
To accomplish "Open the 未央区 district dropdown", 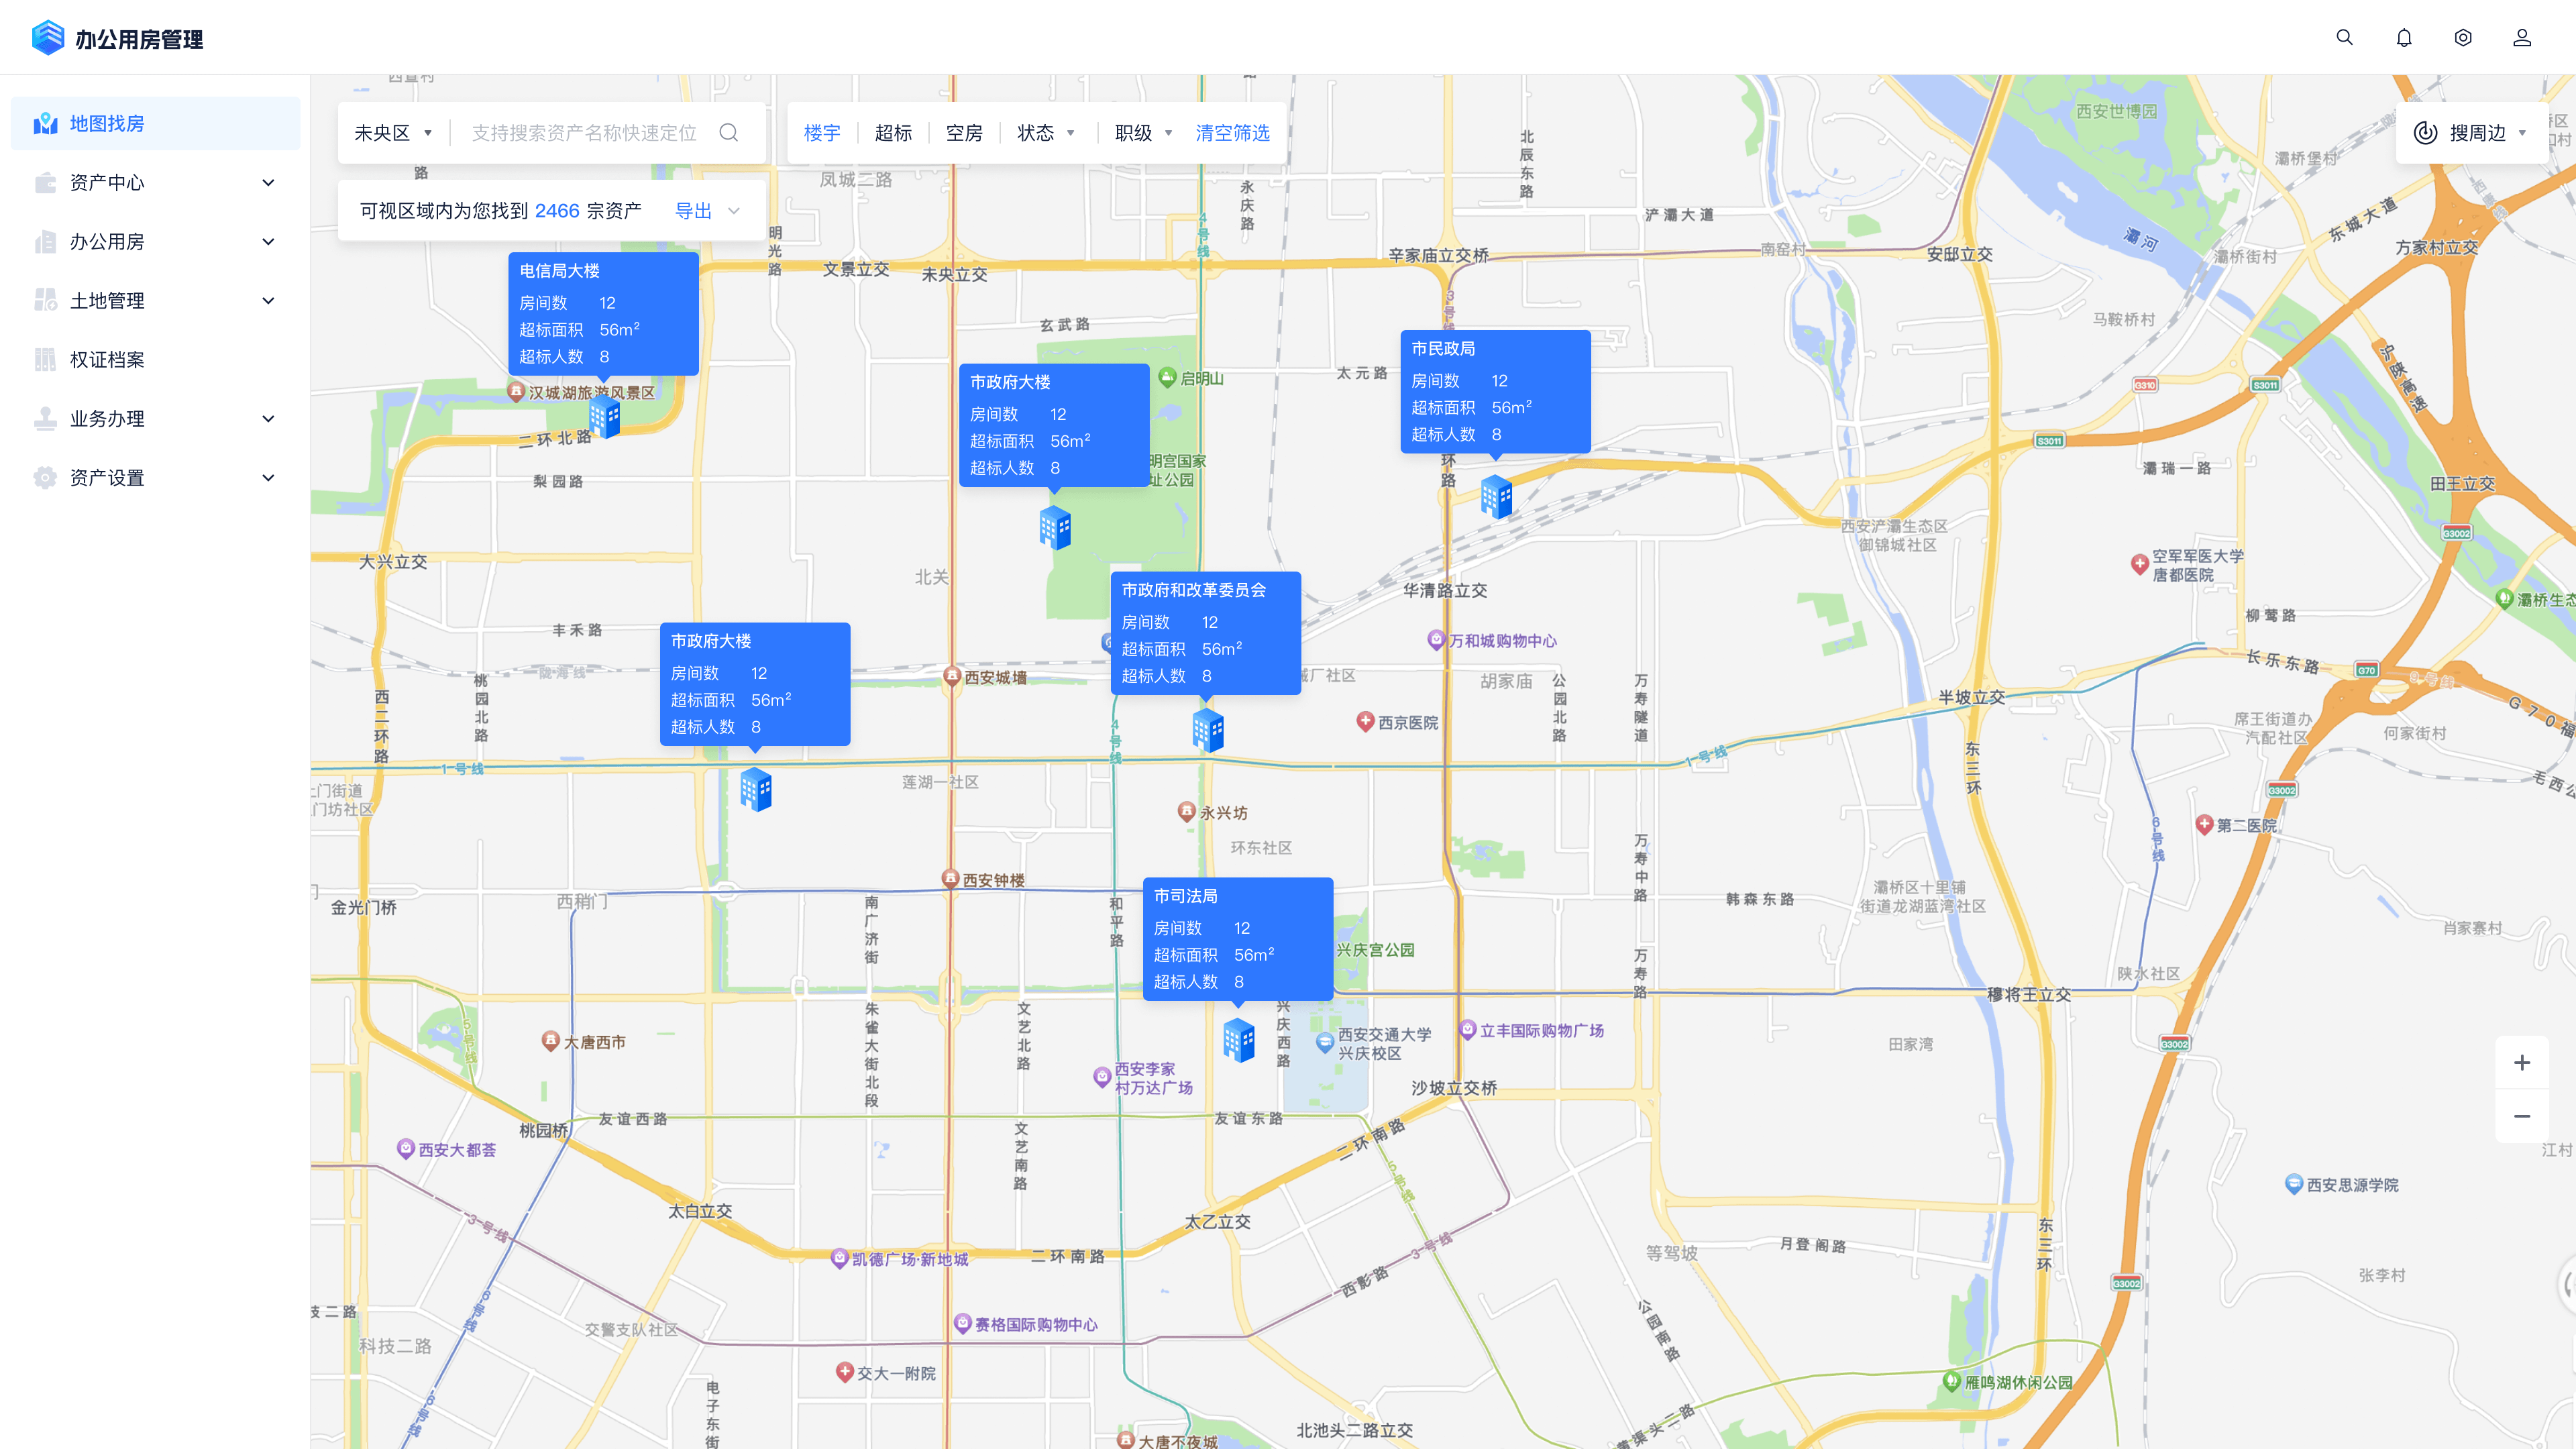I will point(393,133).
